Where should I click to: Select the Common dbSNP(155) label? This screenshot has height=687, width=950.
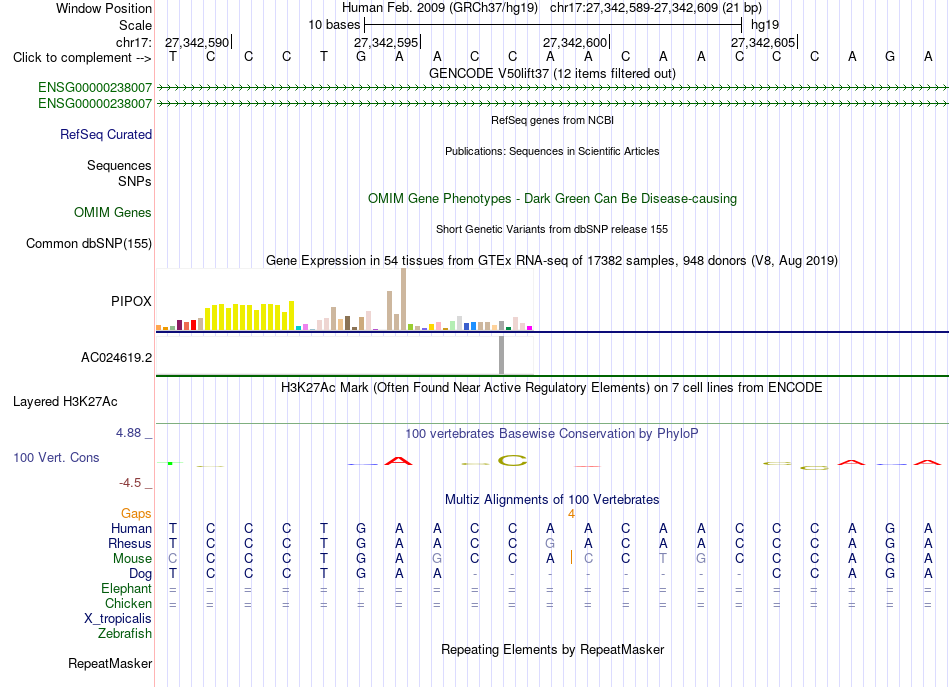pos(88,244)
